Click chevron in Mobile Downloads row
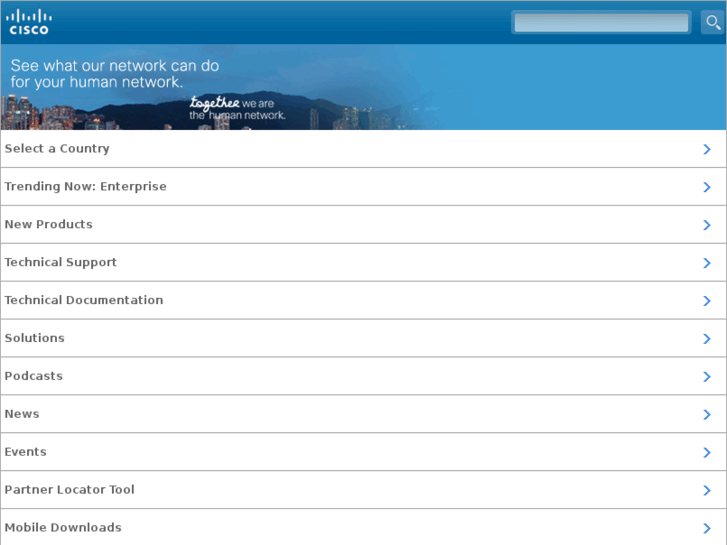 [707, 528]
